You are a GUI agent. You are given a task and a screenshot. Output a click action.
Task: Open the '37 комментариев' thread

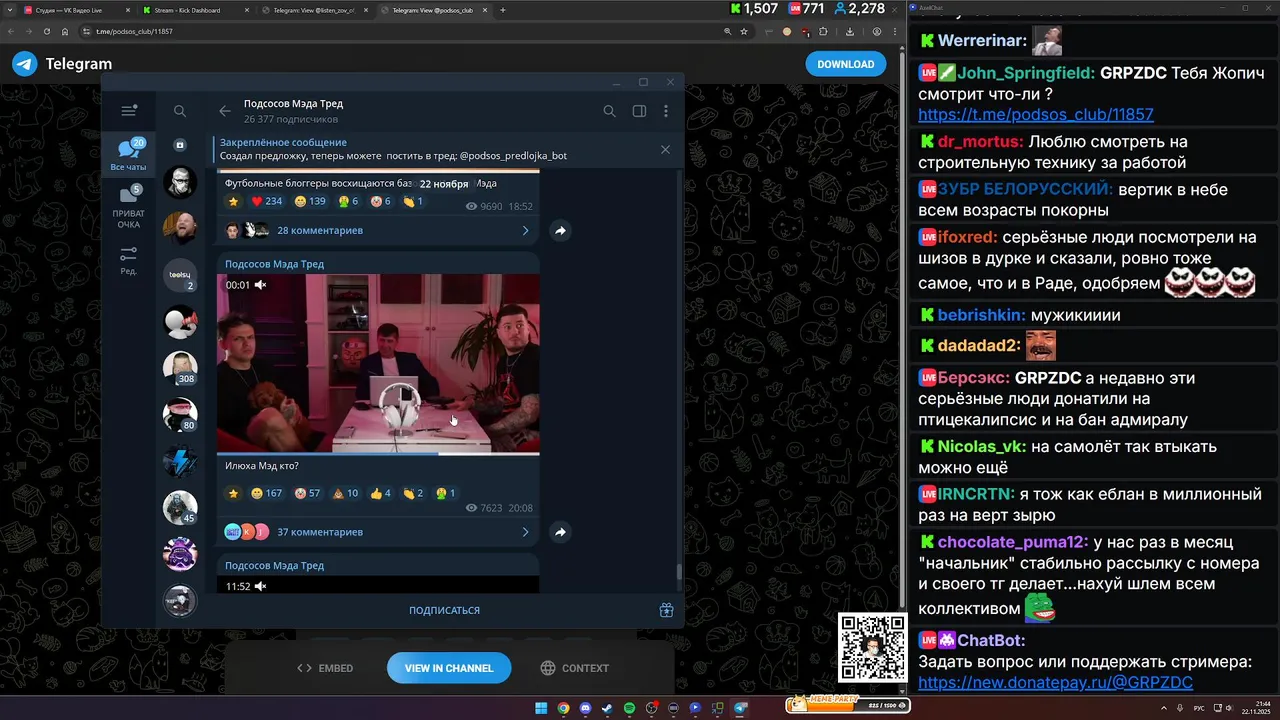[x=320, y=532]
